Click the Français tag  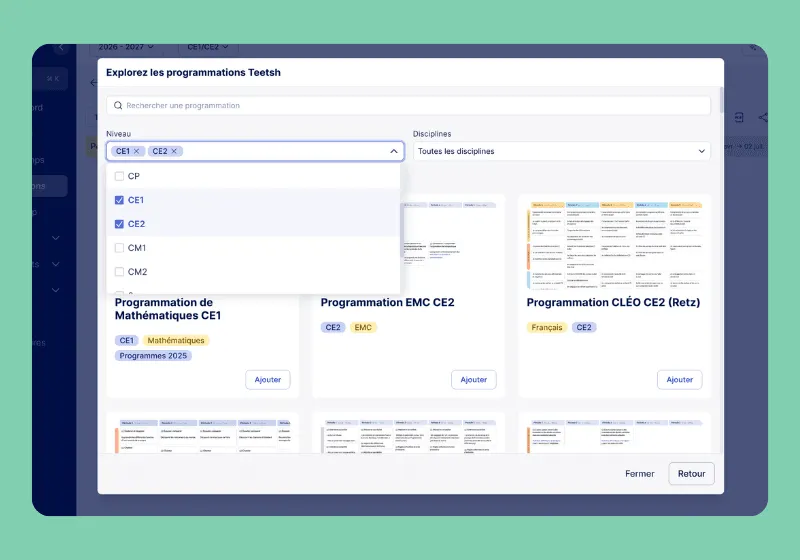coord(546,327)
